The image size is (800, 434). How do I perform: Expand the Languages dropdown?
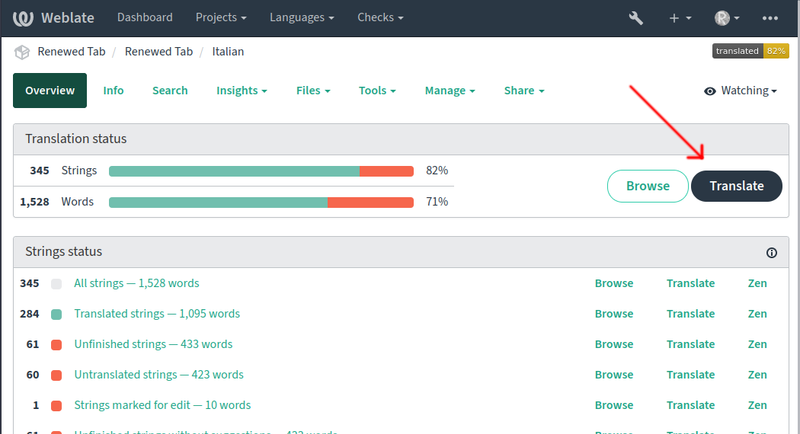pos(302,17)
